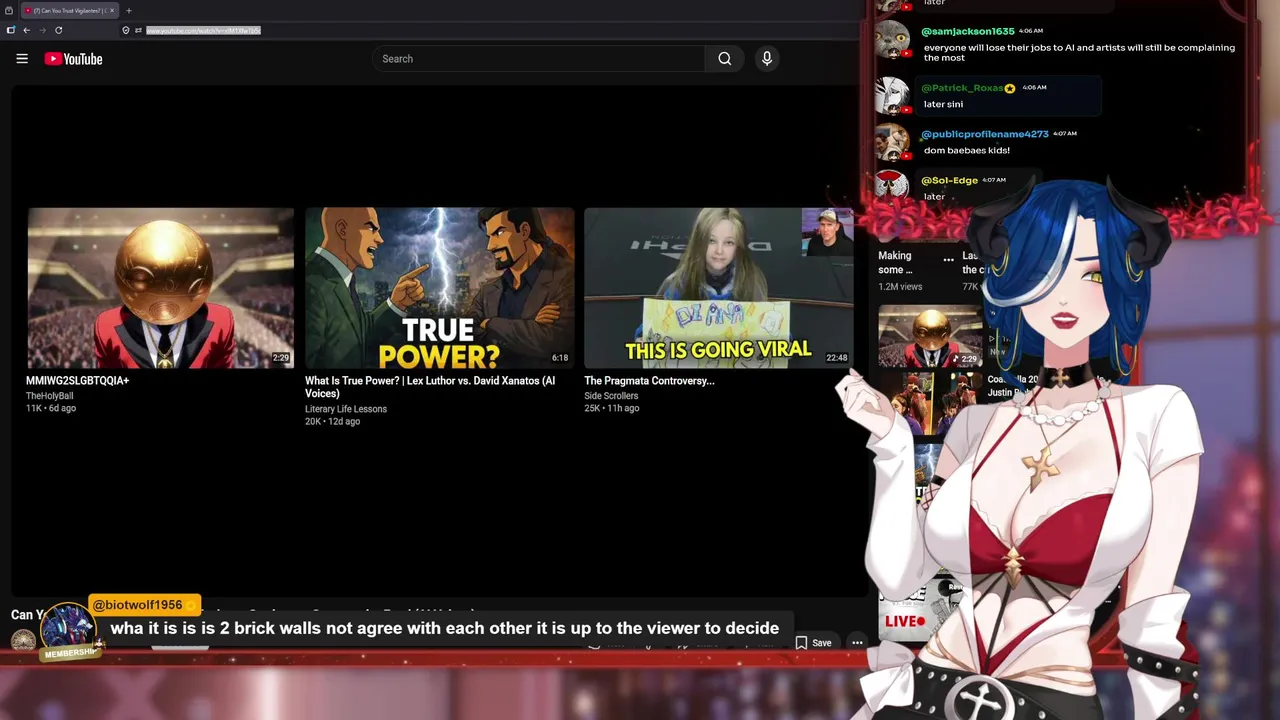The width and height of the screenshot is (1280, 720).
Task: Save the video with the Save button
Action: (813, 643)
